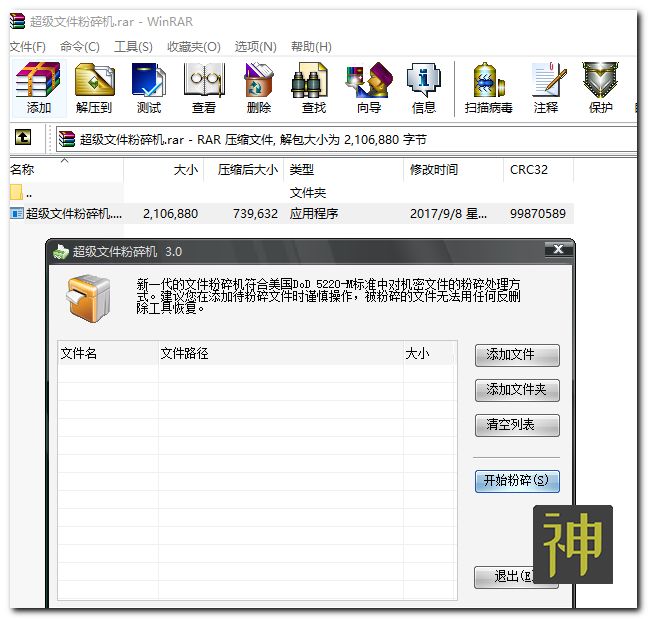Open the 帮助(H) menu
648x619 pixels.
tap(311, 46)
